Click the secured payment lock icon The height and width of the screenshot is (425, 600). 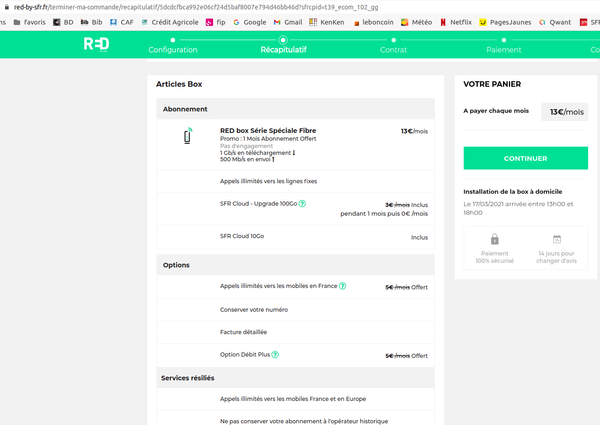(494, 239)
